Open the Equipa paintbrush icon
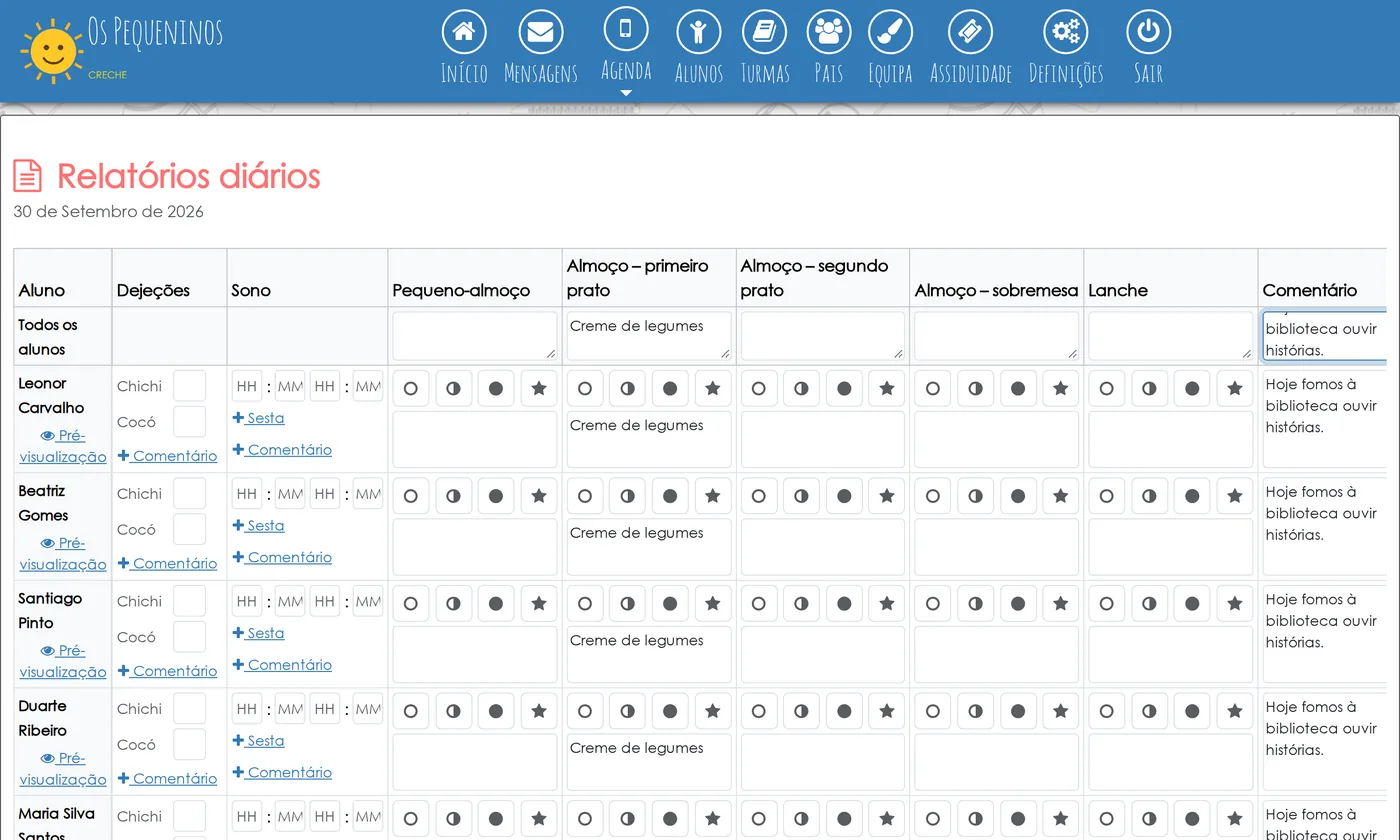Screen dimensions: 1400x840 pos(890,32)
